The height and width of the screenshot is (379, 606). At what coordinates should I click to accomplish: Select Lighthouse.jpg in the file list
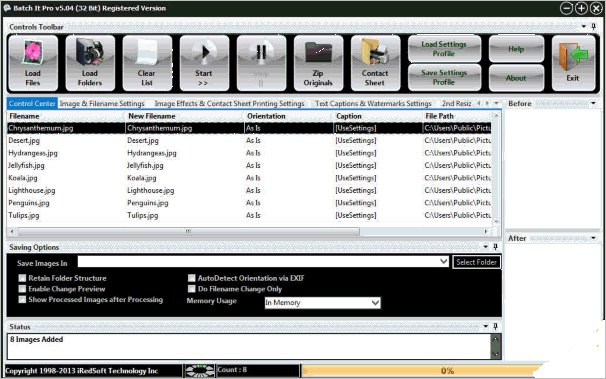coord(249,190)
